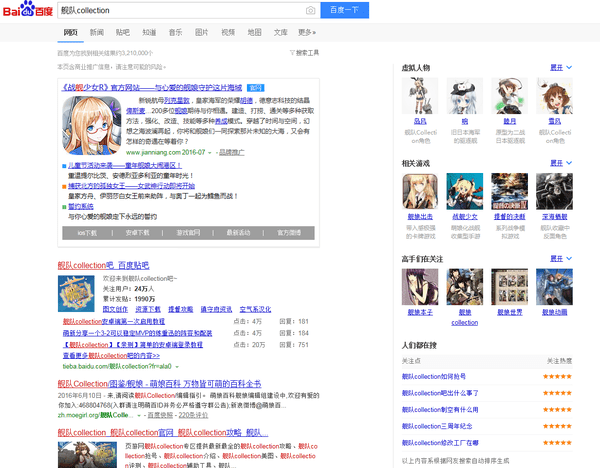
Task: Search 舰队collection制空有什么用 suggestion
Action: (440, 409)
